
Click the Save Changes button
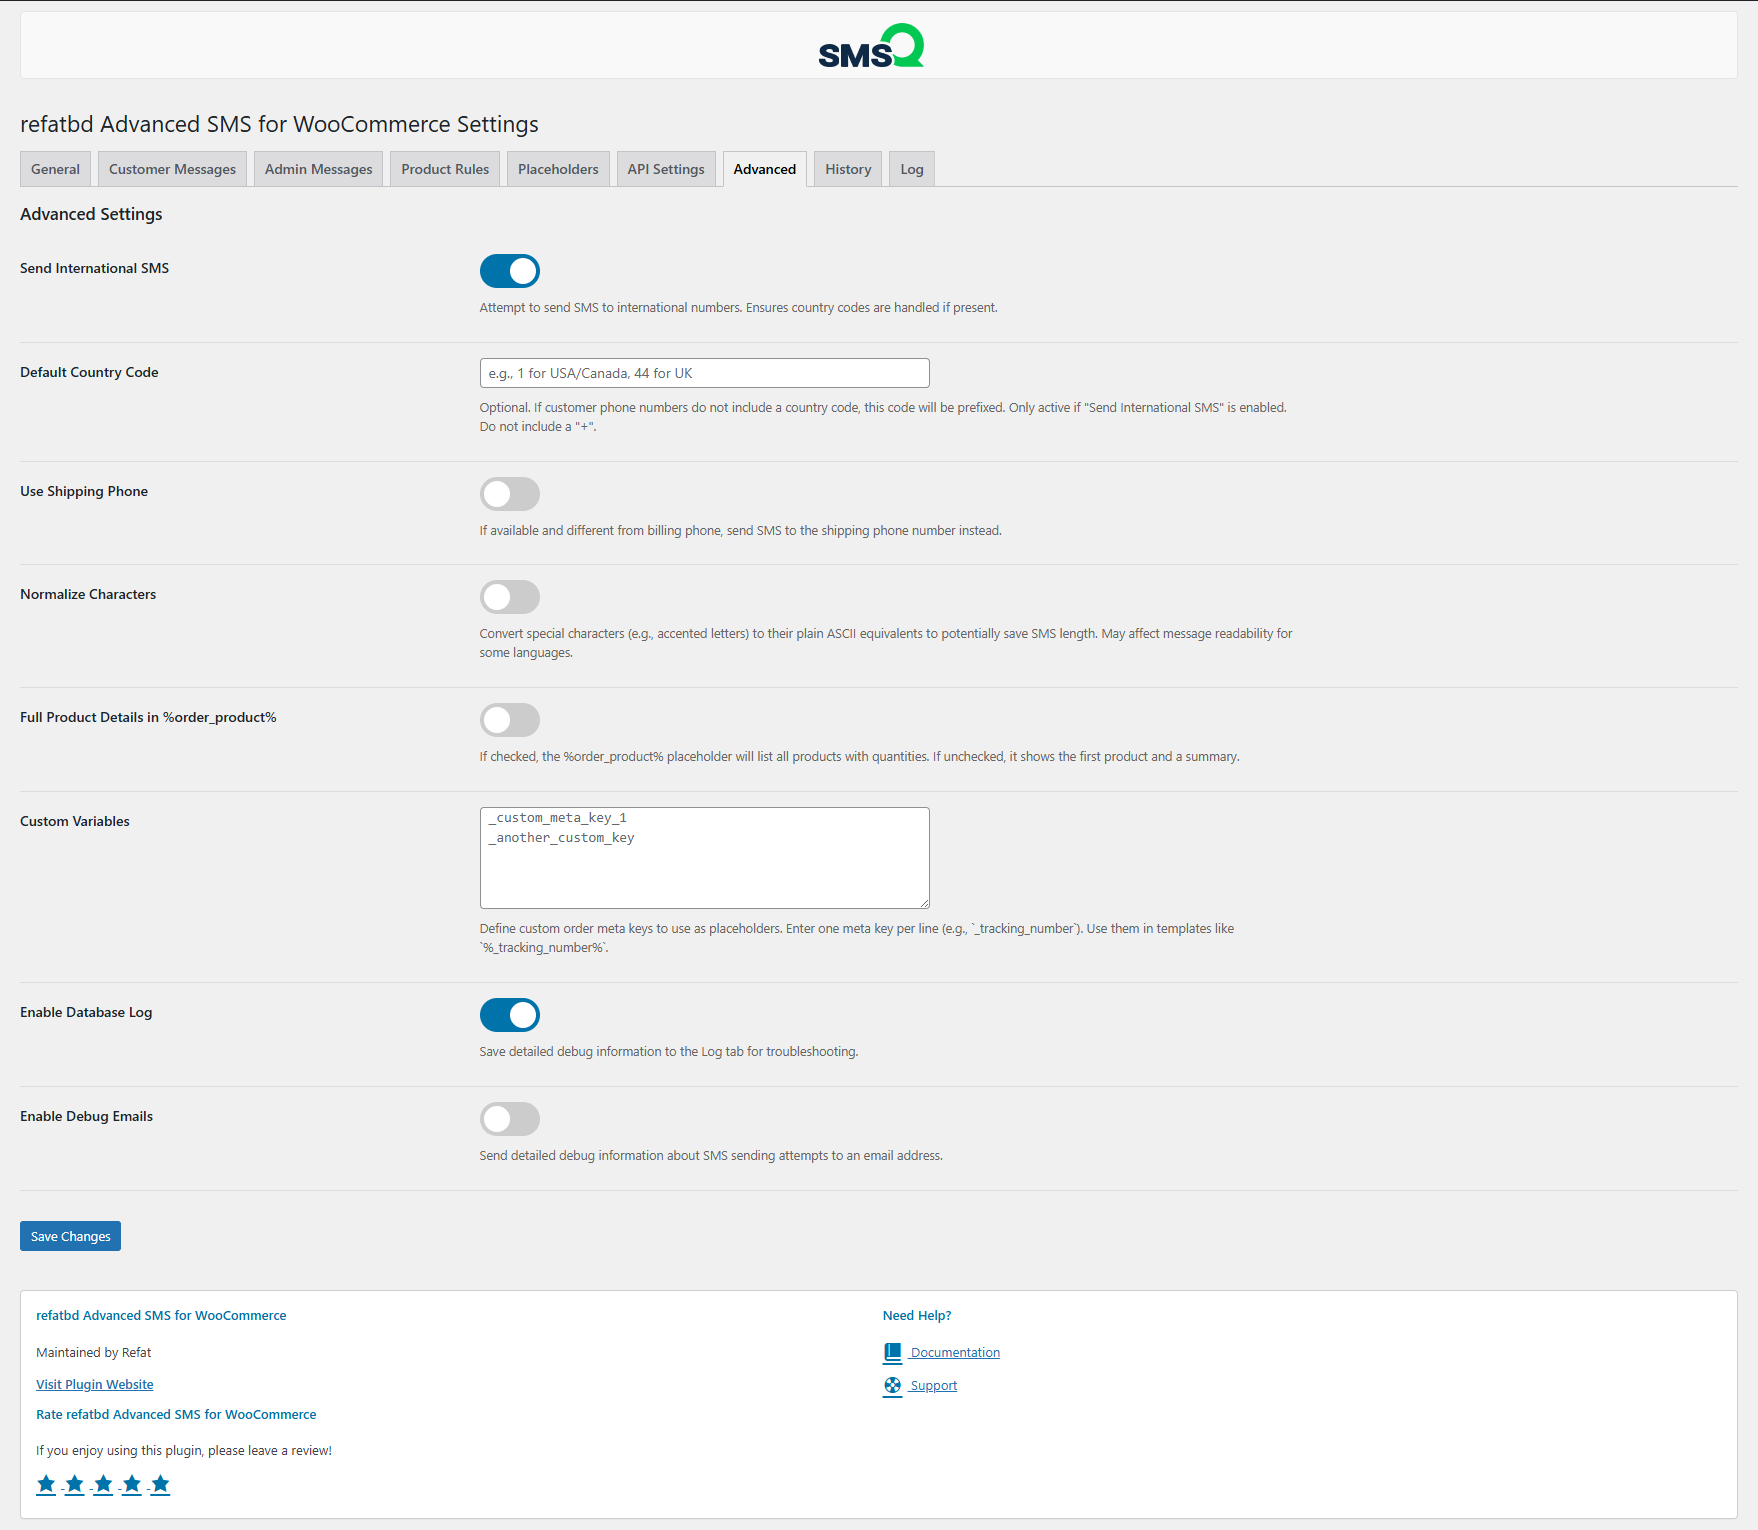(70, 1236)
